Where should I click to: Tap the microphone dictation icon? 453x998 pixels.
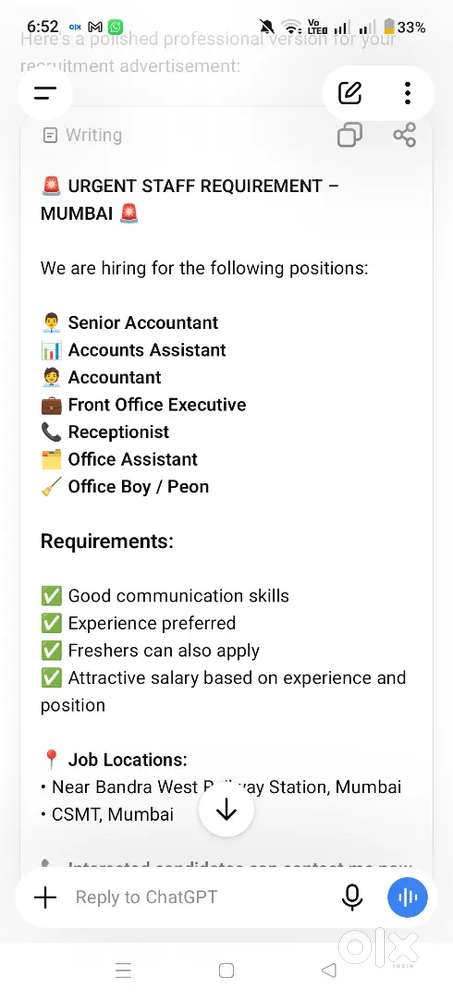pos(352,897)
